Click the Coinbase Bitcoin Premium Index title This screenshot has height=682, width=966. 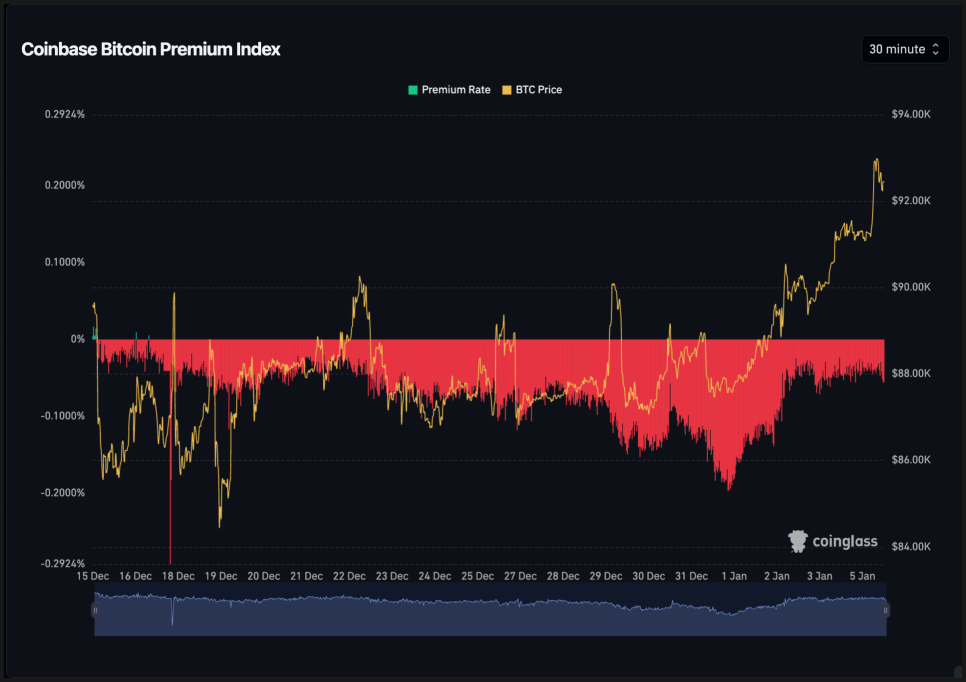151,49
